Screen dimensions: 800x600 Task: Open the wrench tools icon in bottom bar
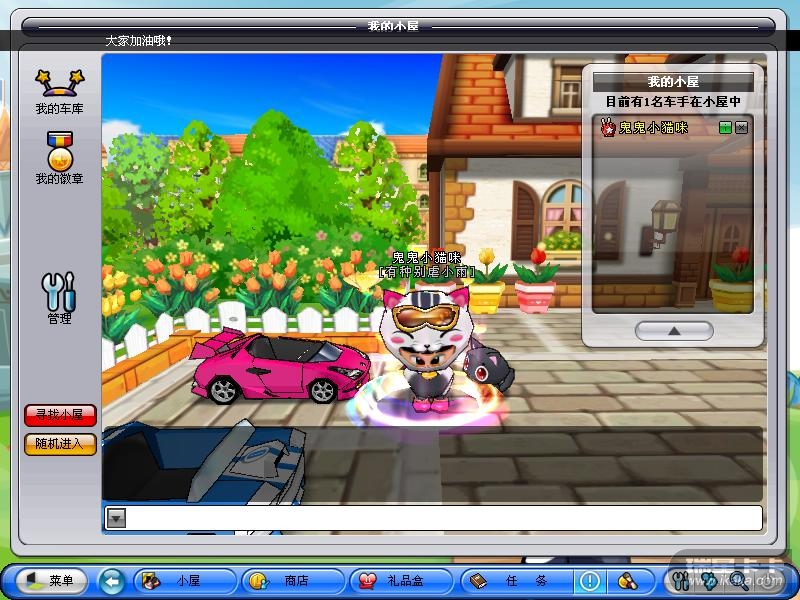[681, 581]
